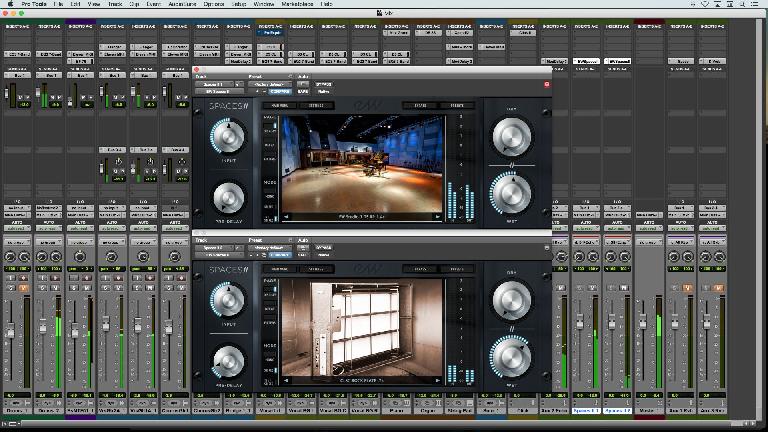Open the Preset dropdown in upper plug-in header

(x=269, y=84)
